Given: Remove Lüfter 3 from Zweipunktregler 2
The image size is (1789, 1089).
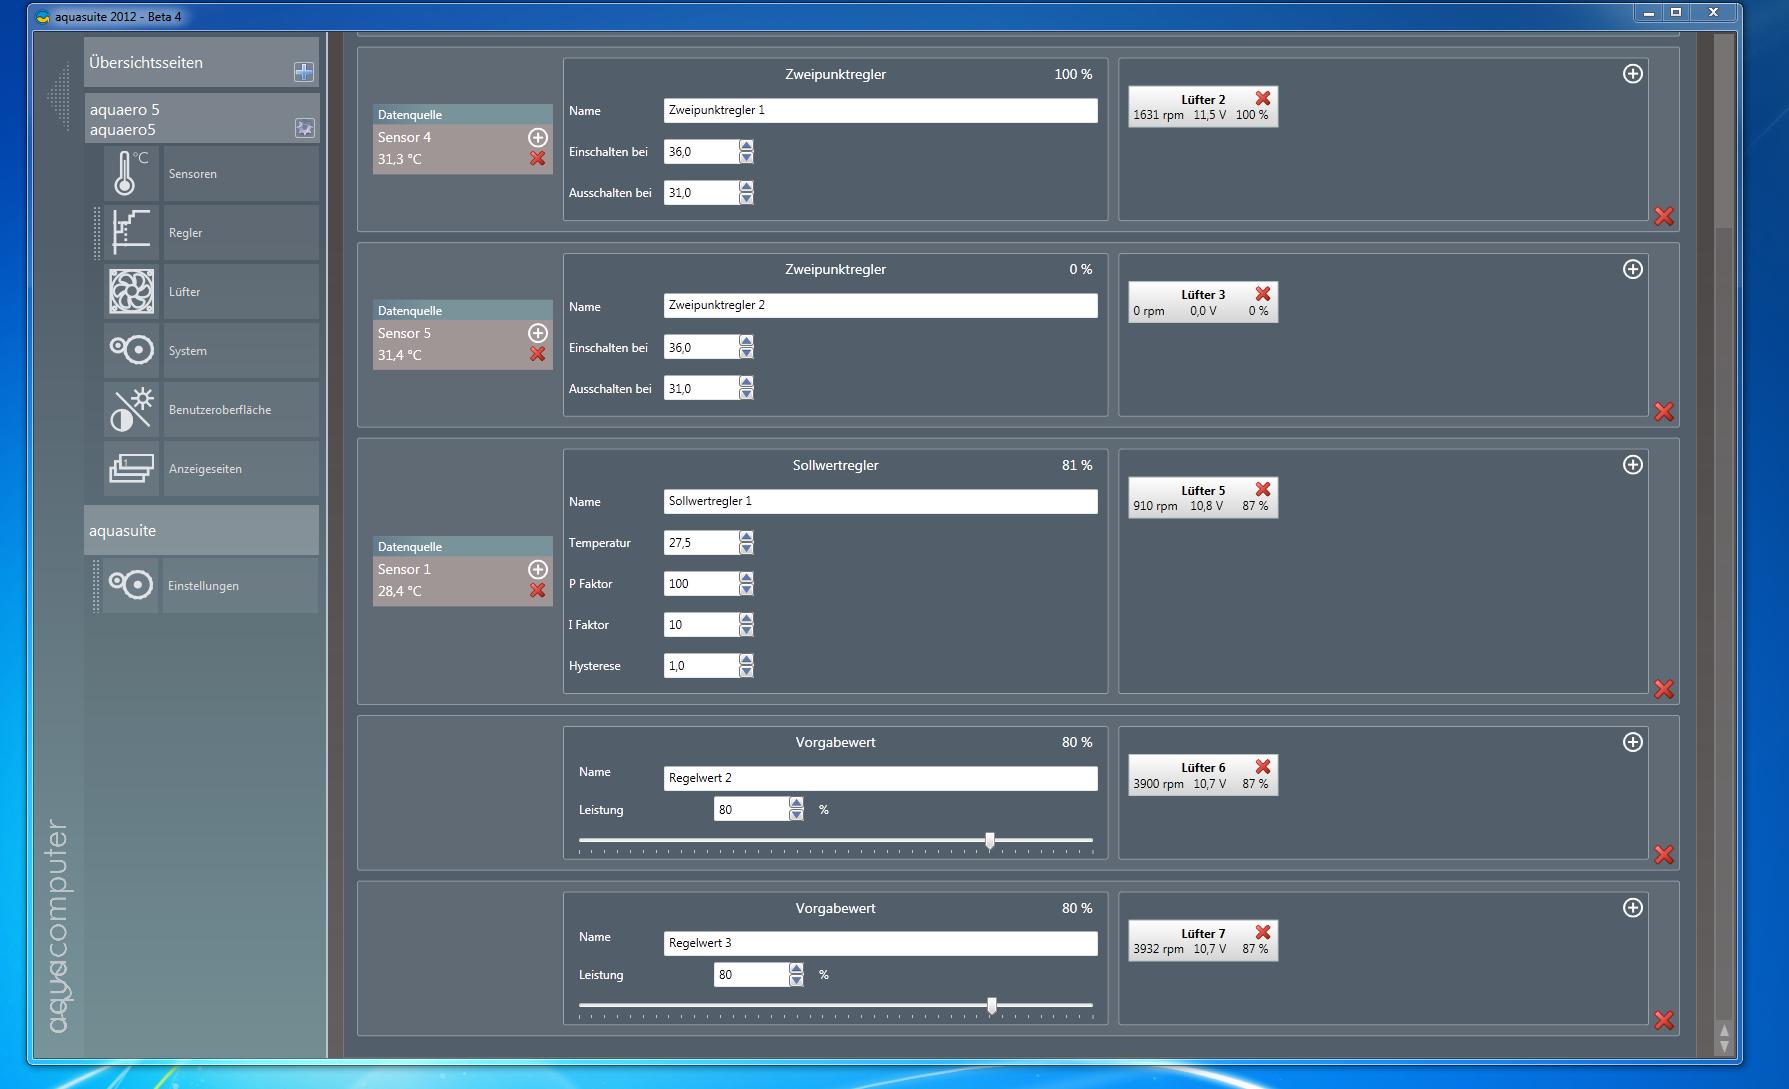Looking at the screenshot, I should [x=1263, y=294].
